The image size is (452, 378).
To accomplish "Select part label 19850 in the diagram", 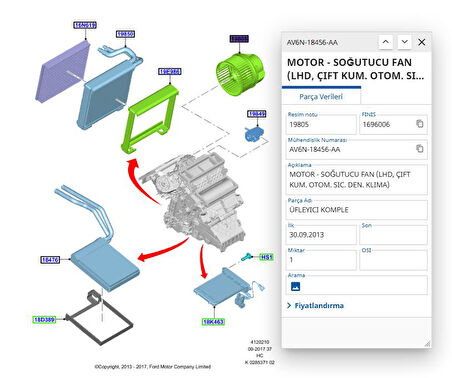I will point(125,34).
